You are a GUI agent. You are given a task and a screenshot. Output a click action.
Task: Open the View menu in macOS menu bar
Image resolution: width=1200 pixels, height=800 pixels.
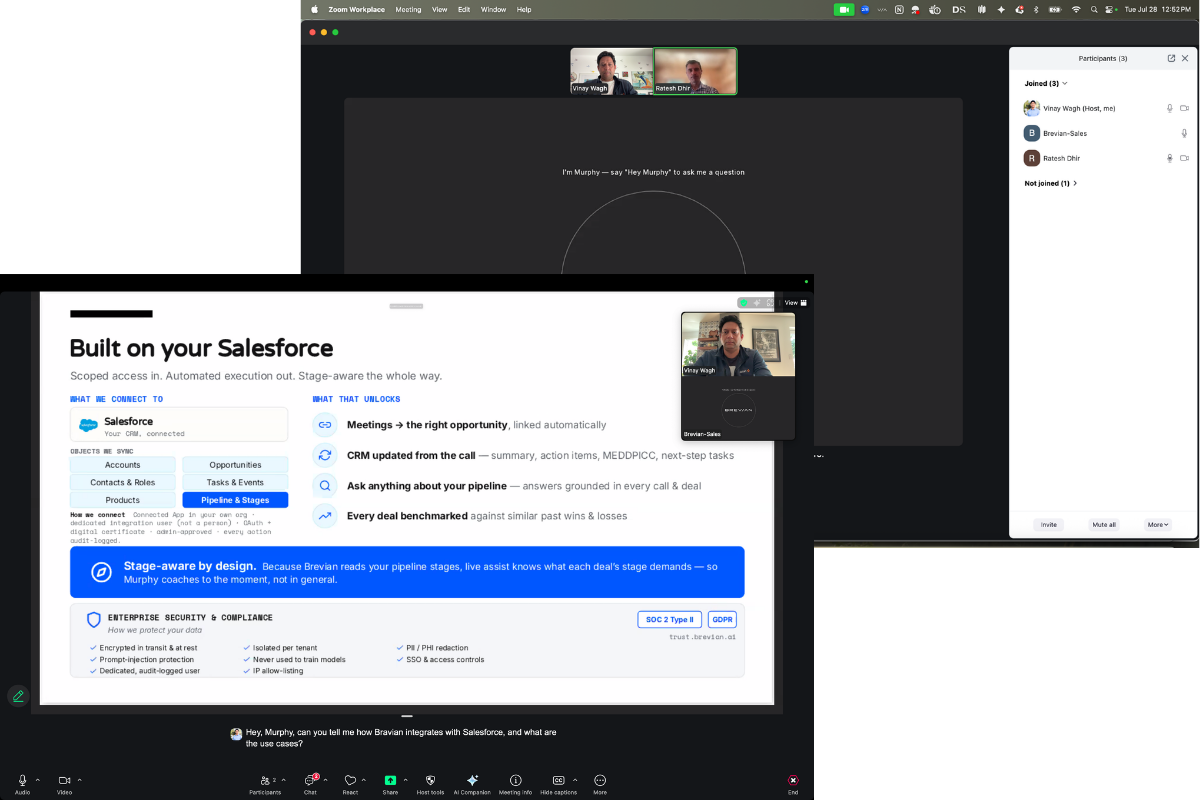click(x=439, y=9)
